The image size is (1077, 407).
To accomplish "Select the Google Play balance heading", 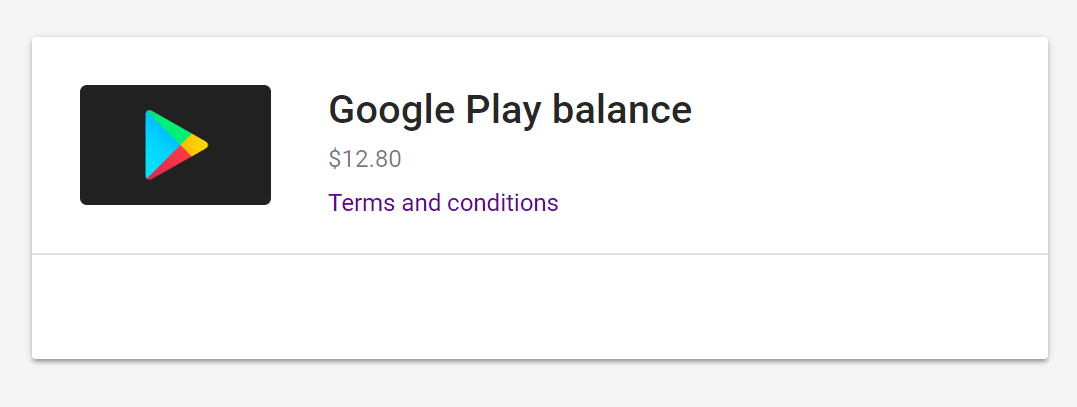I will click(x=510, y=110).
